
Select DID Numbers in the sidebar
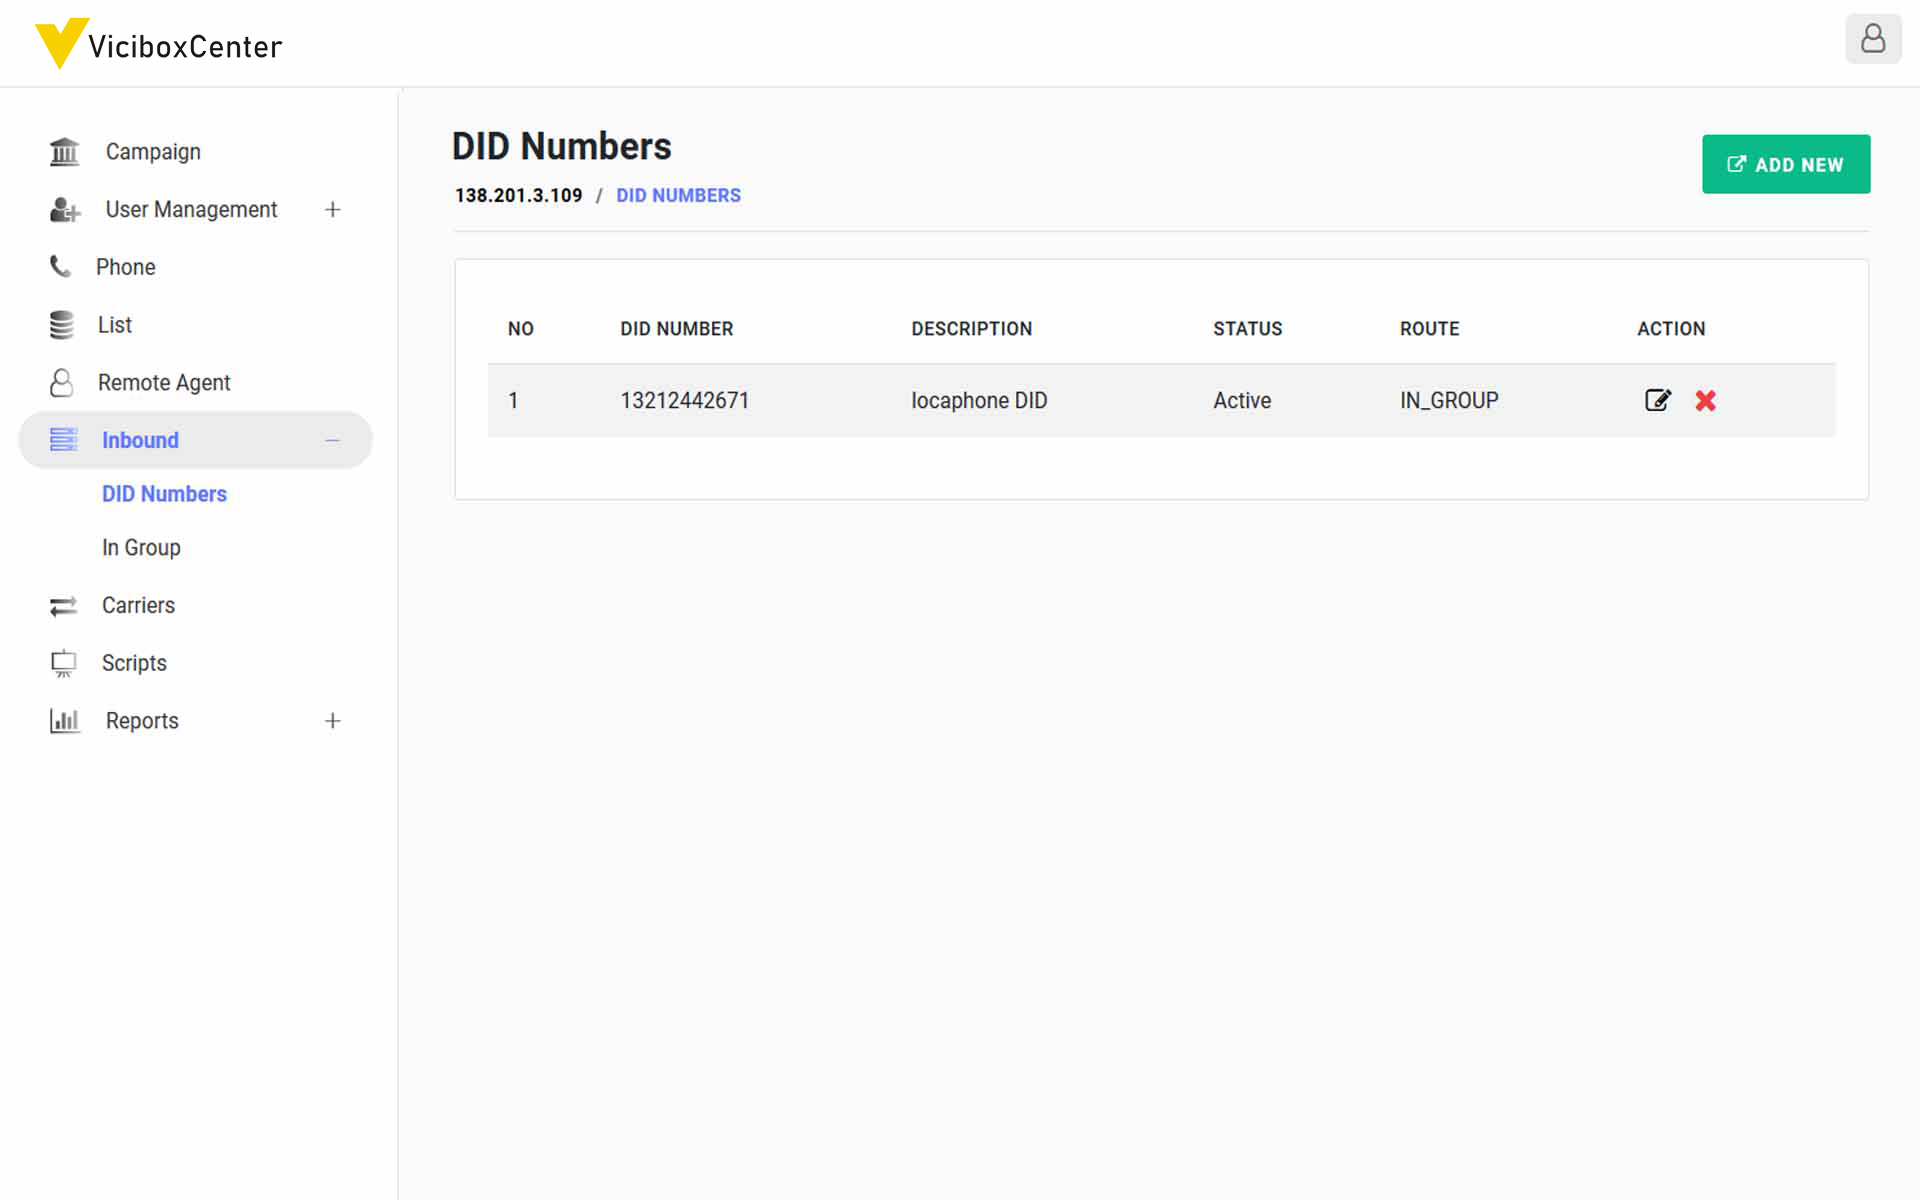[x=164, y=494]
